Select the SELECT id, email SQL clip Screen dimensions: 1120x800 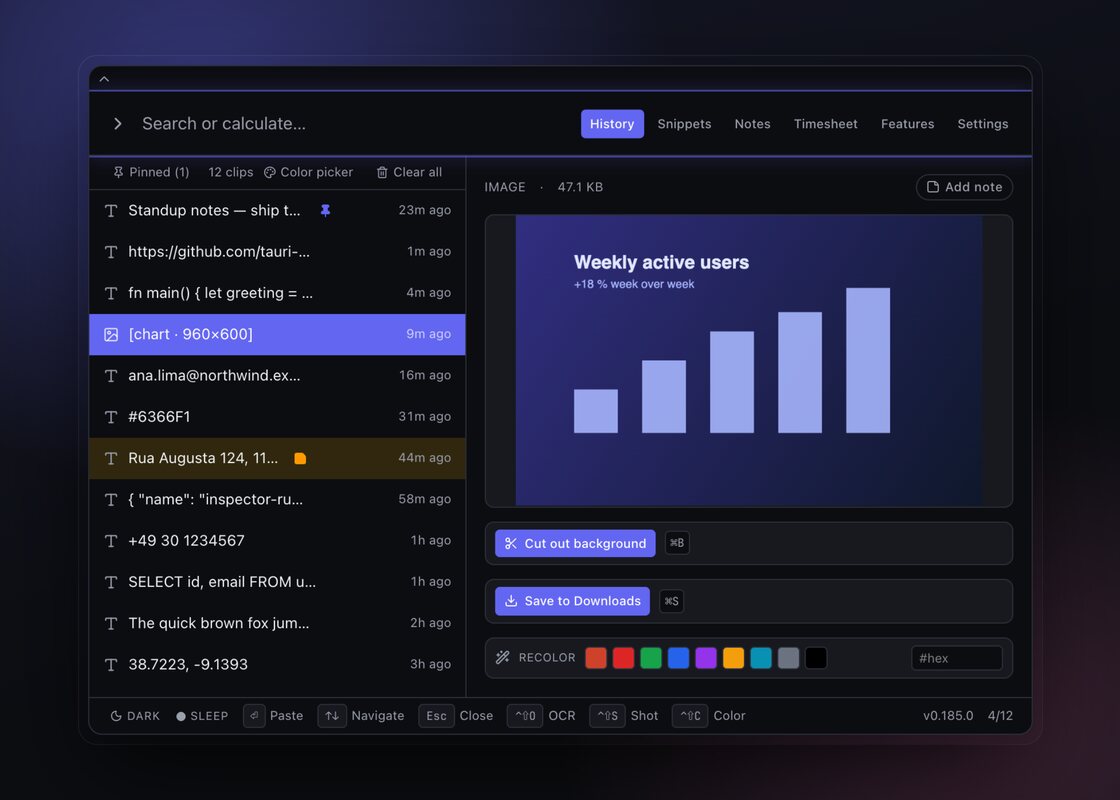coord(277,582)
